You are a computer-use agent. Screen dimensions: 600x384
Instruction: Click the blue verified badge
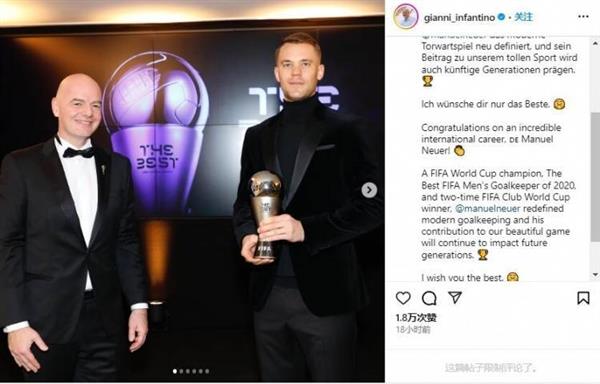(x=501, y=17)
